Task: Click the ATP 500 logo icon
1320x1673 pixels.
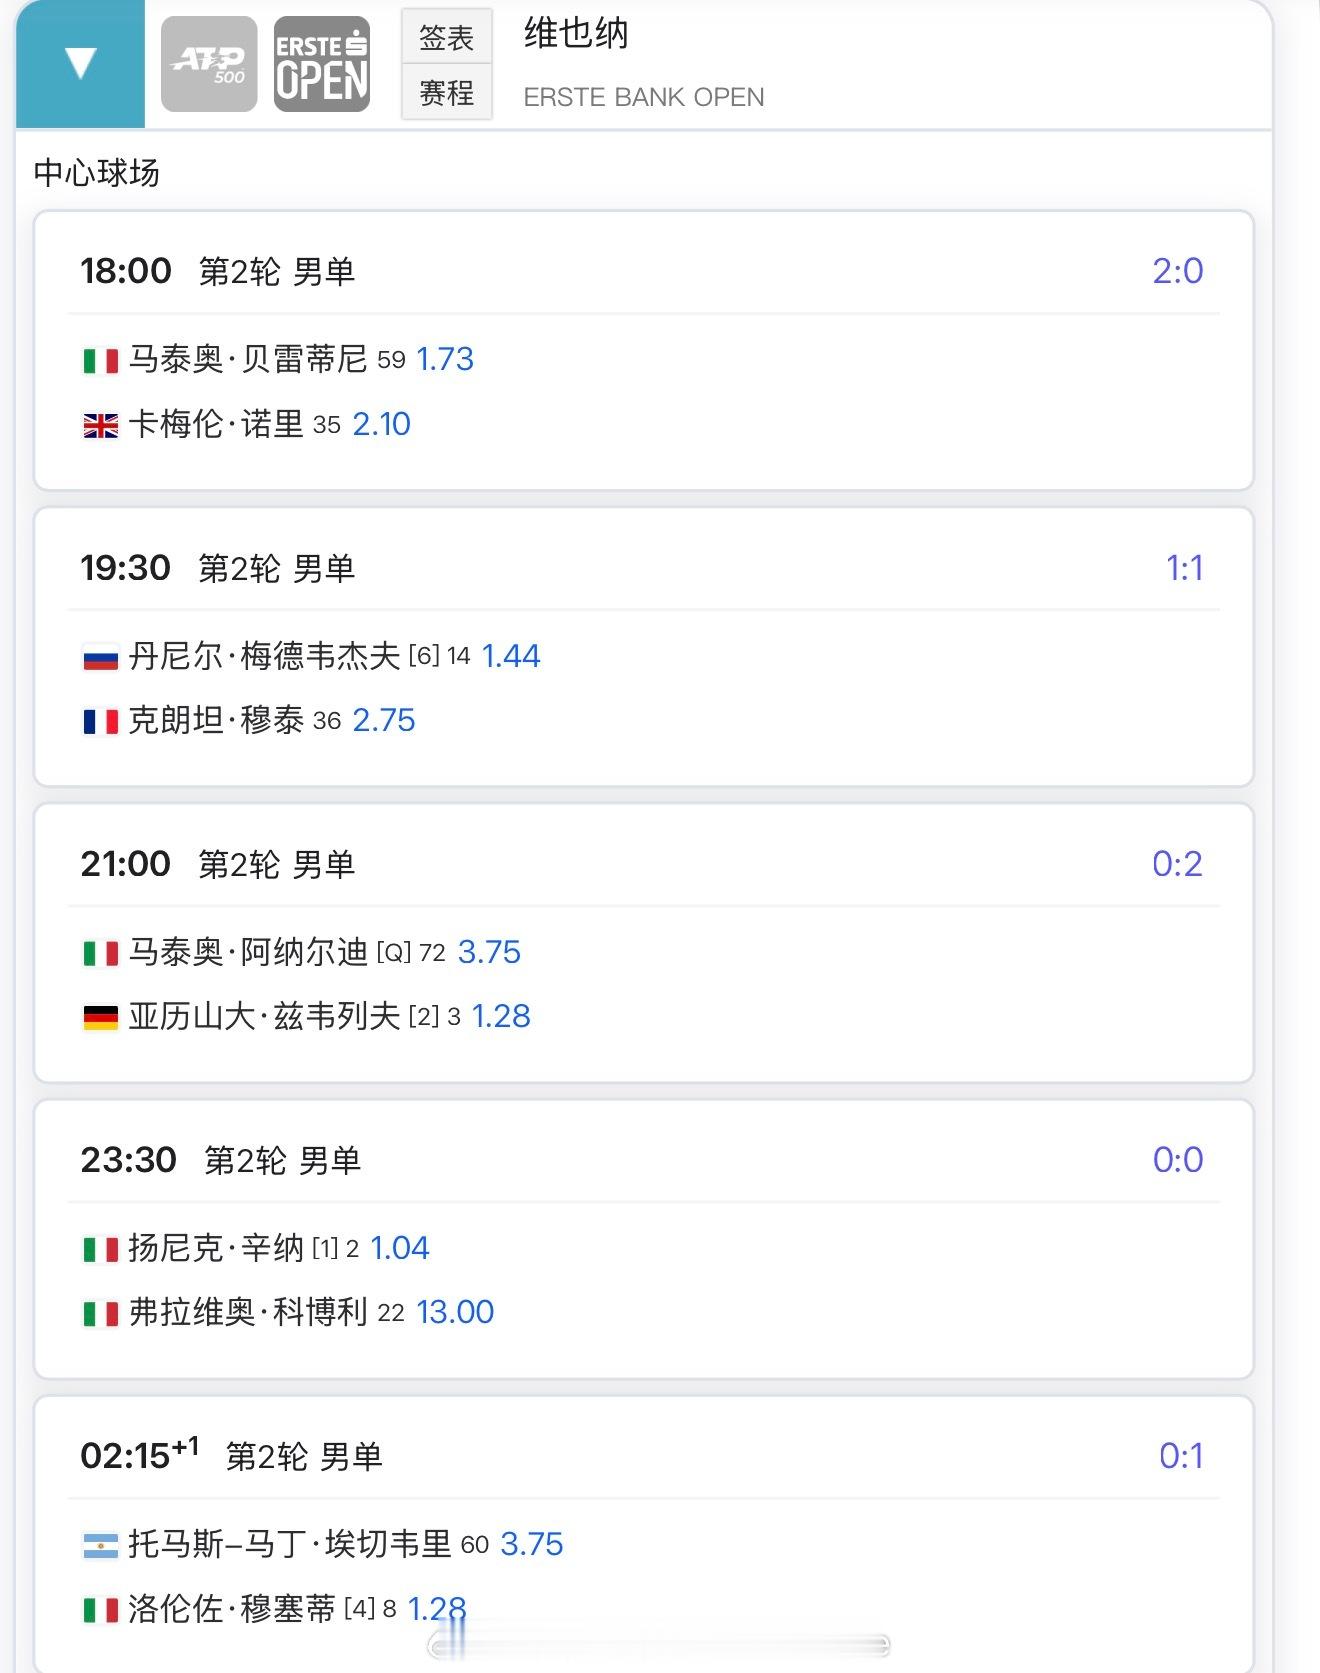Action: 209,64
